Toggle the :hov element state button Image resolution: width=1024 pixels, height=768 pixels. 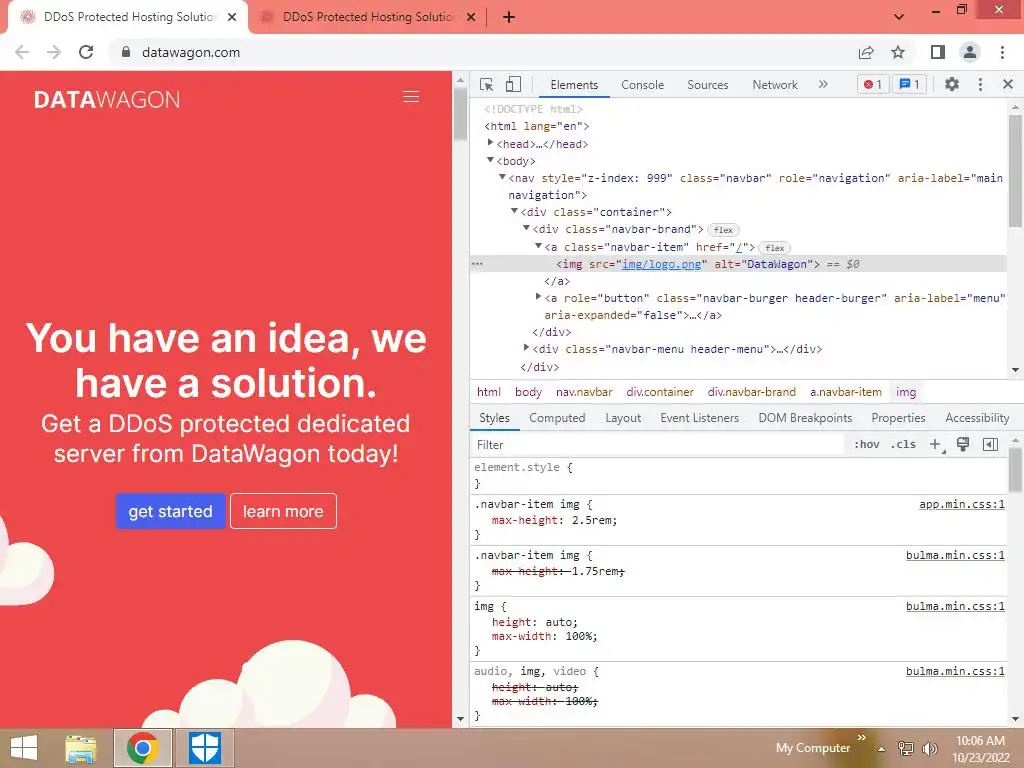tap(867, 445)
